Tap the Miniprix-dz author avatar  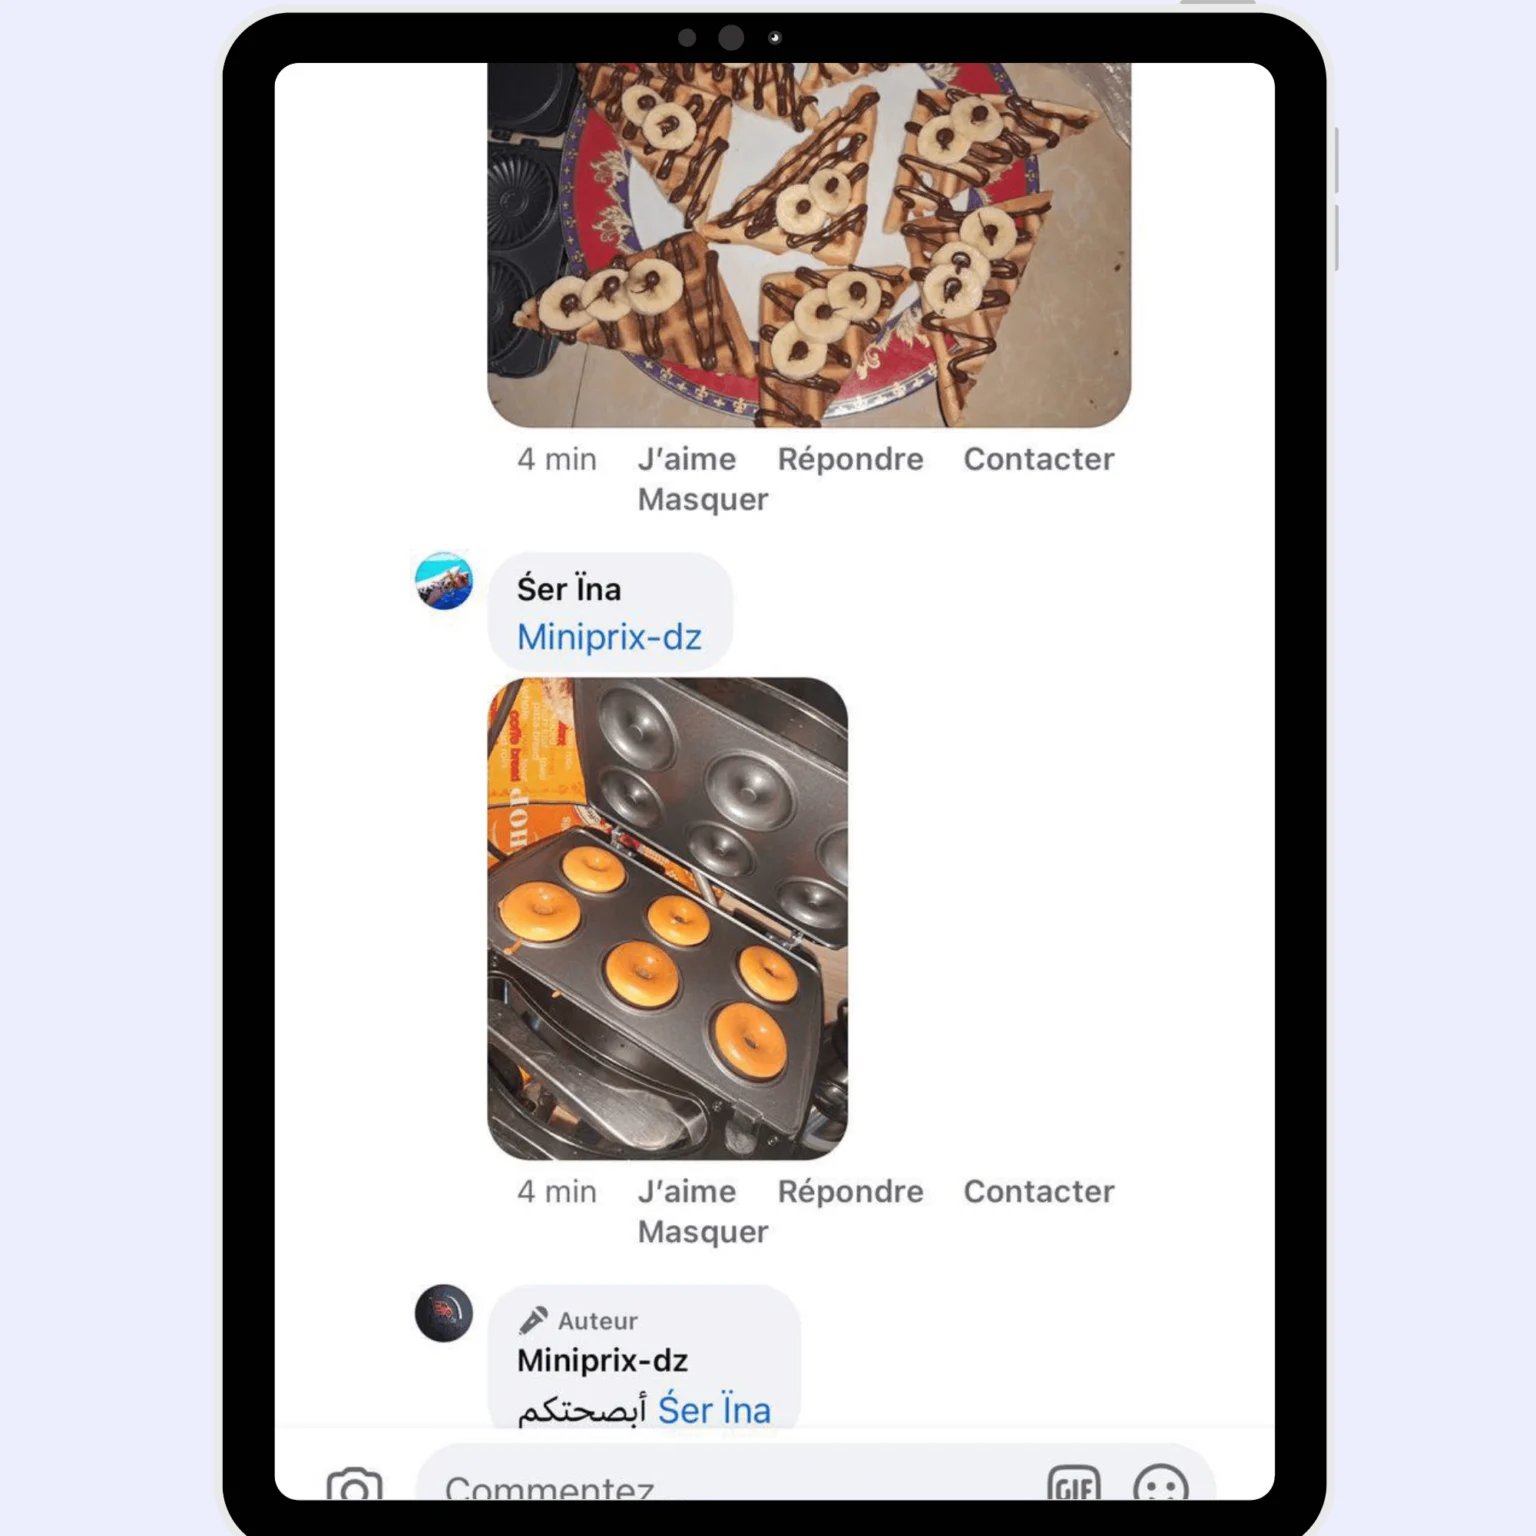(444, 1313)
